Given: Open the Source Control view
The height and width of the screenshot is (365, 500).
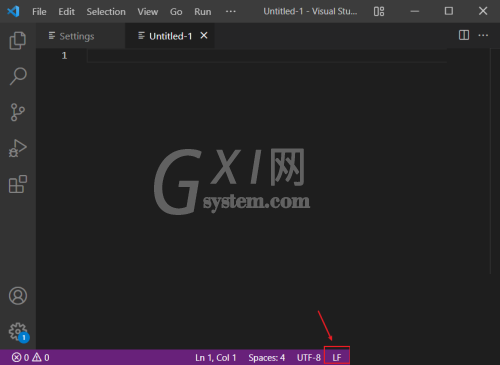Looking at the screenshot, I should point(18,112).
